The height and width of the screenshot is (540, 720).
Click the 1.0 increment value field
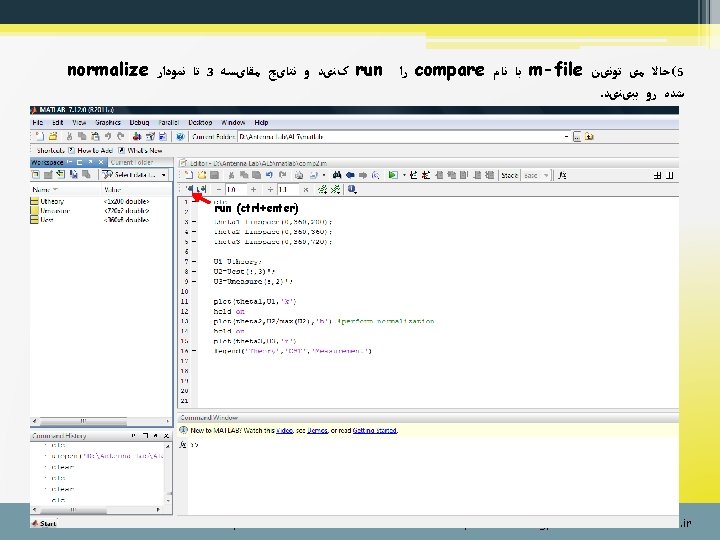pyautogui.click(x=236, y=189)
